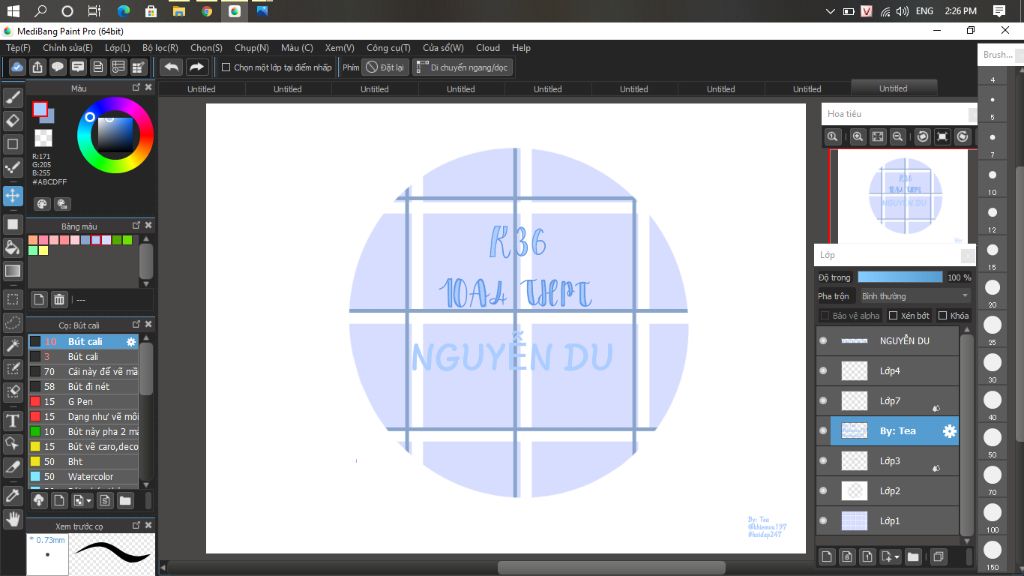
Task: Add a new layer folder
Action: point(913,556)
